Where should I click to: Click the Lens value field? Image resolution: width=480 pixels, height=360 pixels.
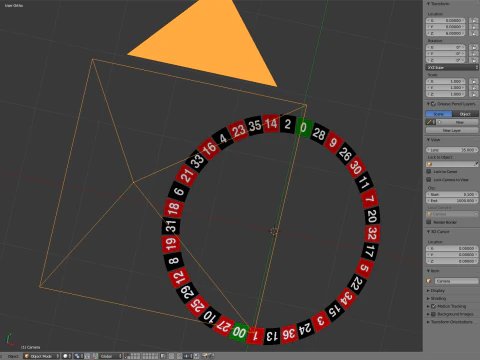coord(452,150)
